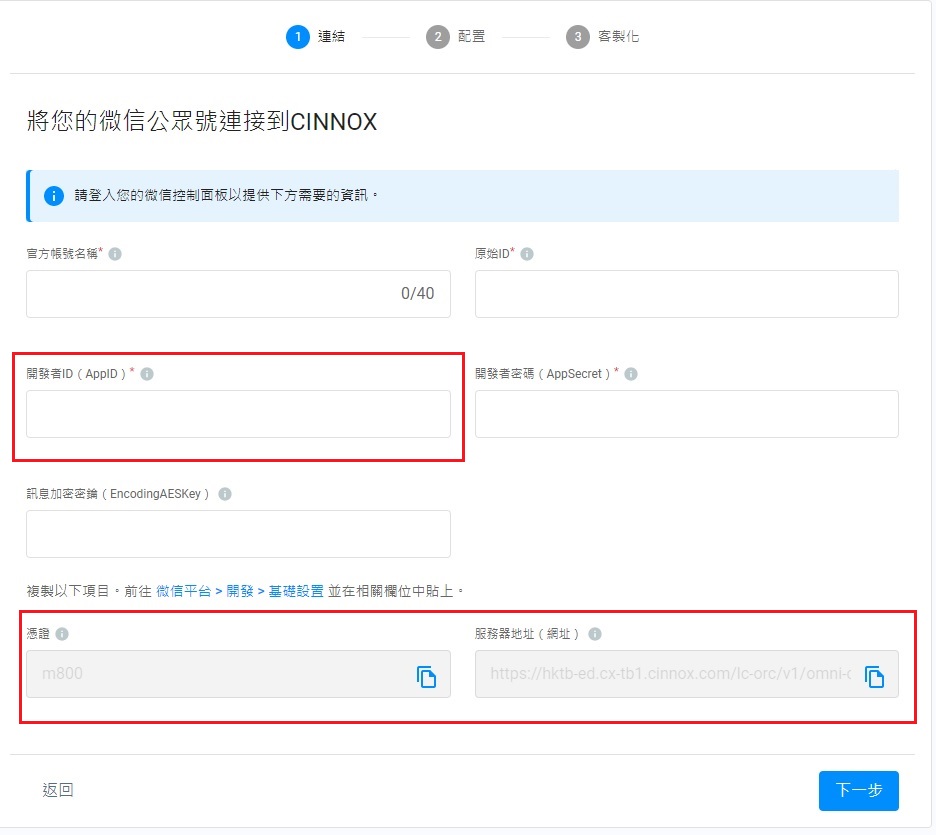Copy the m800 token value
Screen dimensions: 936x835
426,677
